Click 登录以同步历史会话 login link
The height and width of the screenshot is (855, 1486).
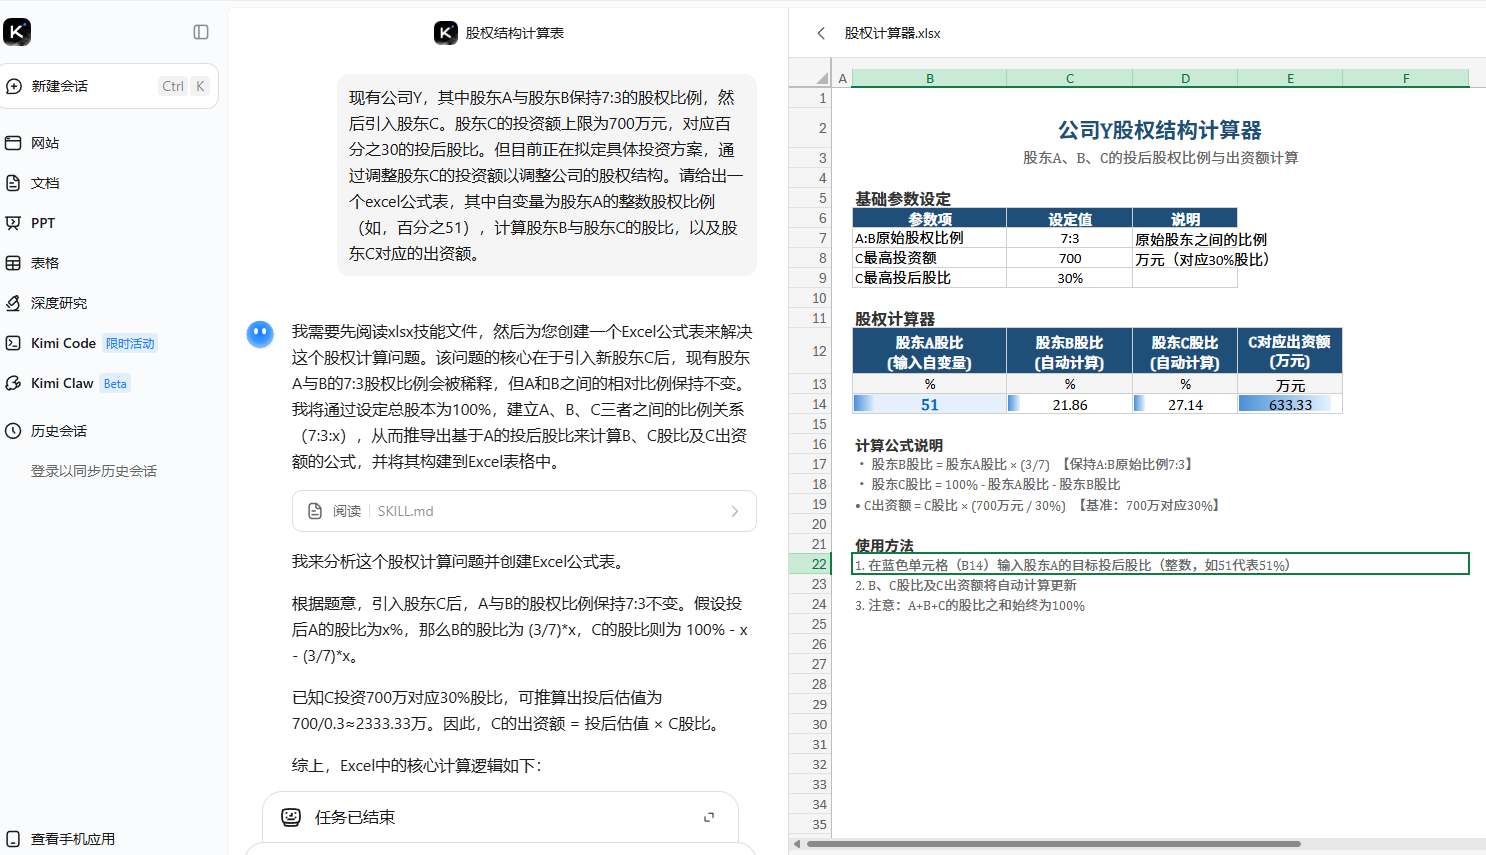click(x=93, y=471)
